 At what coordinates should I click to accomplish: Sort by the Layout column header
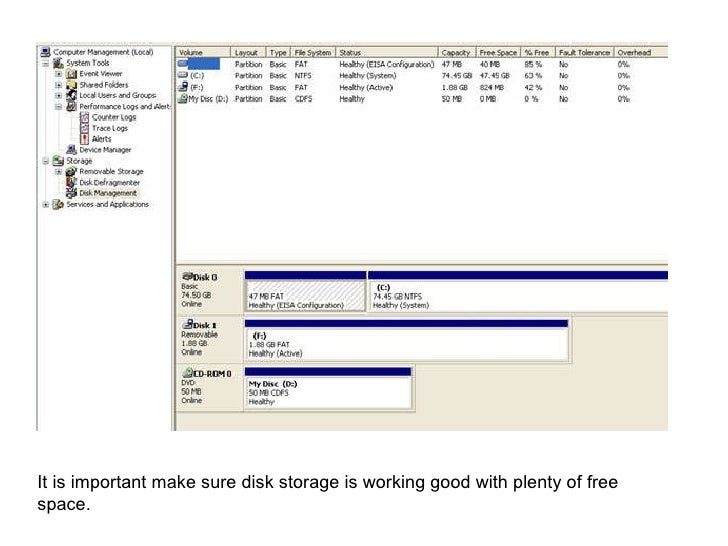pos(248,52)
